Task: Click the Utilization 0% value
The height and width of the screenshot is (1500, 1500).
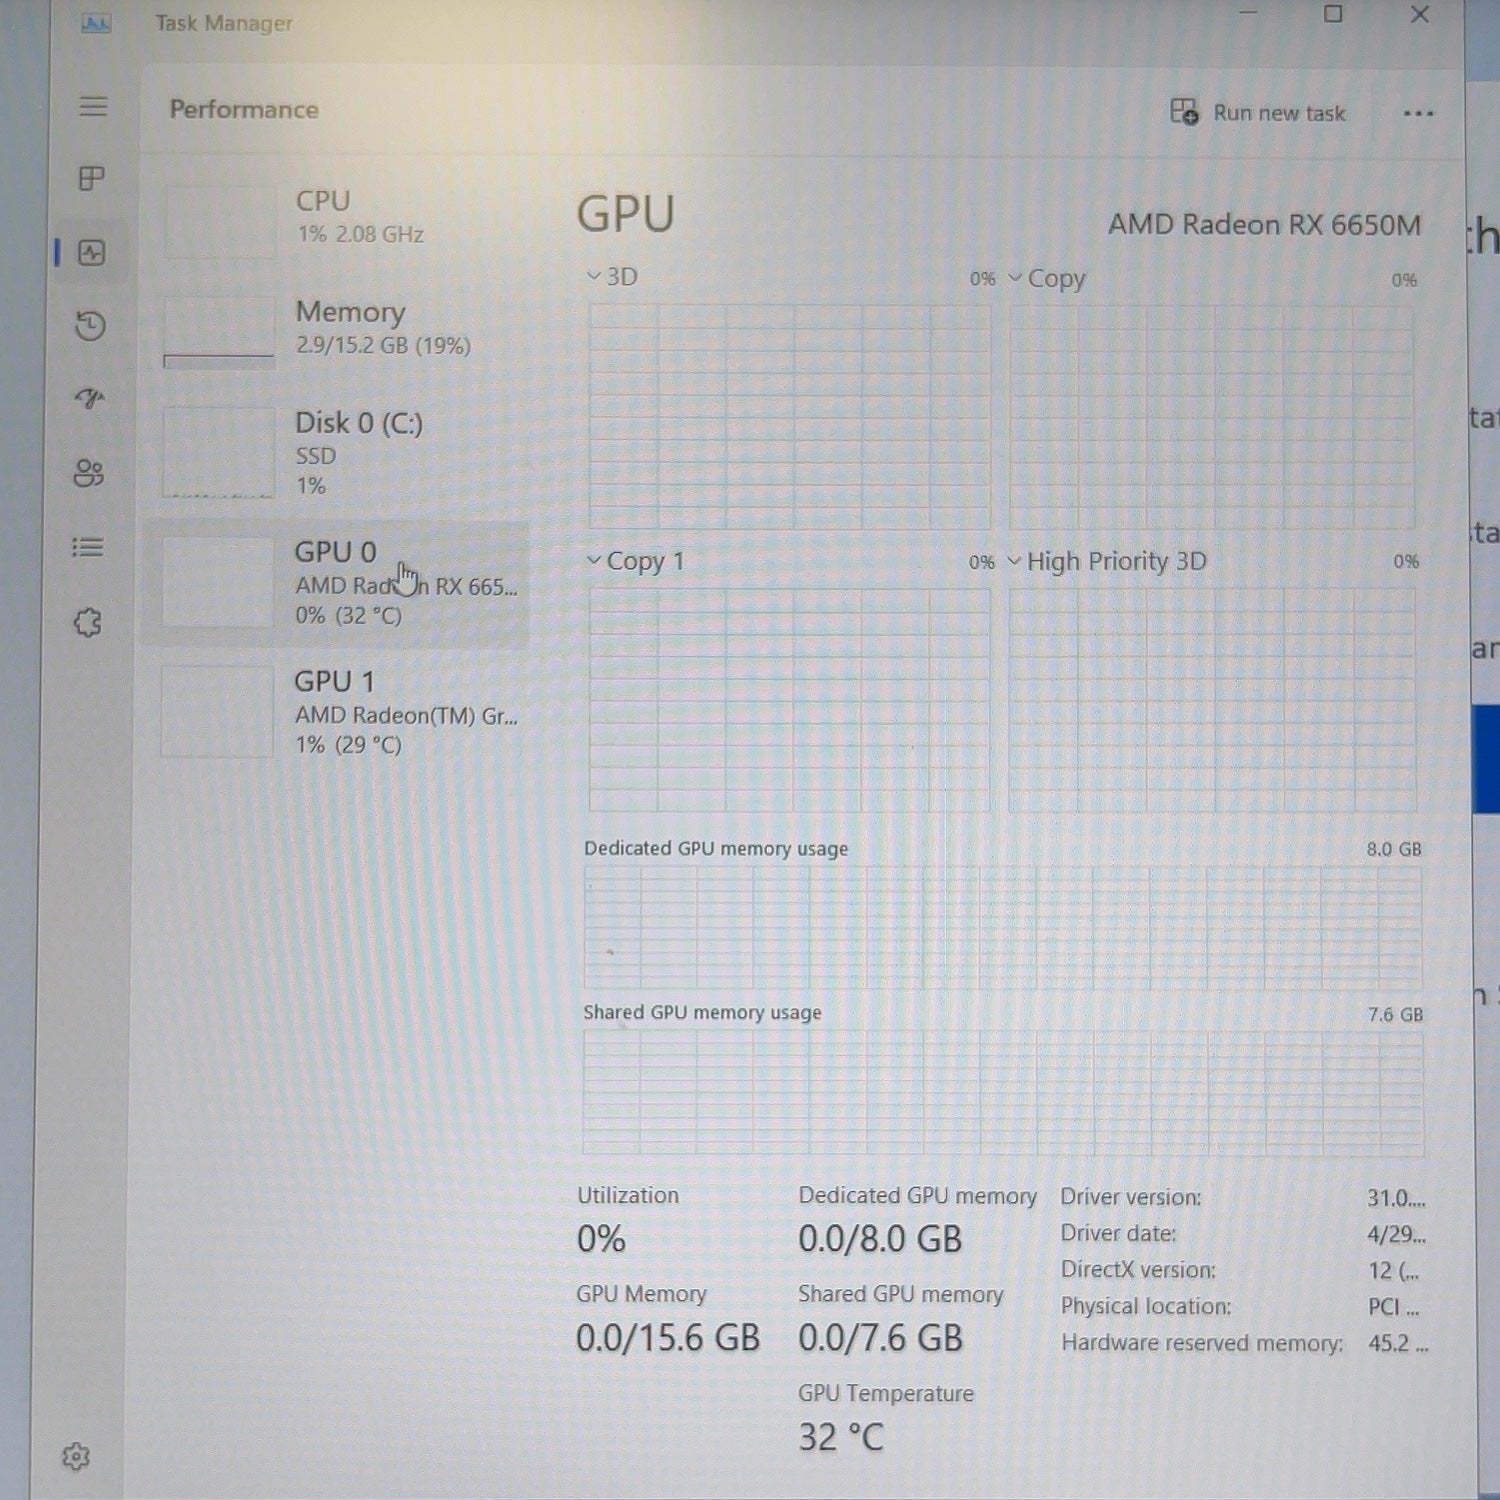Action: click(x=601, y=1239)
